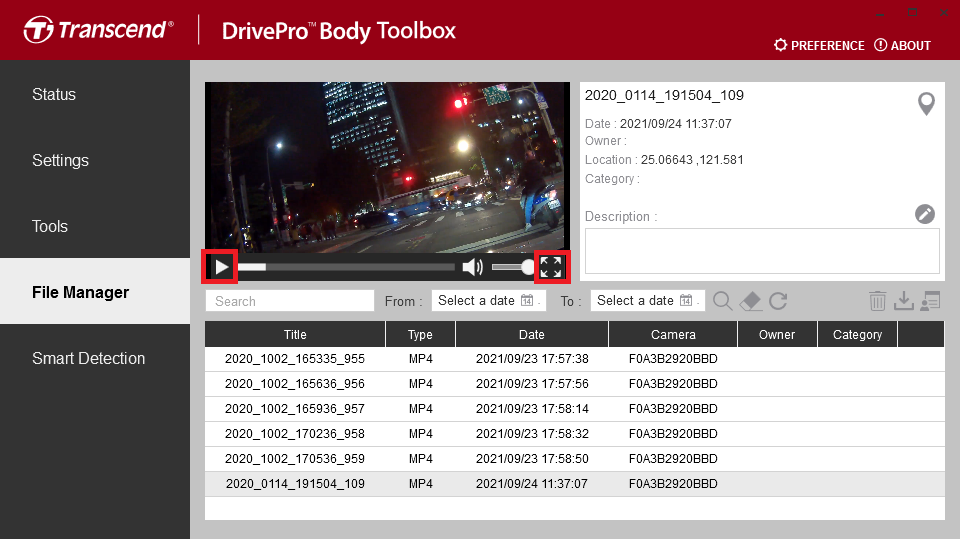Click the magnifier search icon
This screenshot has height=539, width=960.
(722, 301)
